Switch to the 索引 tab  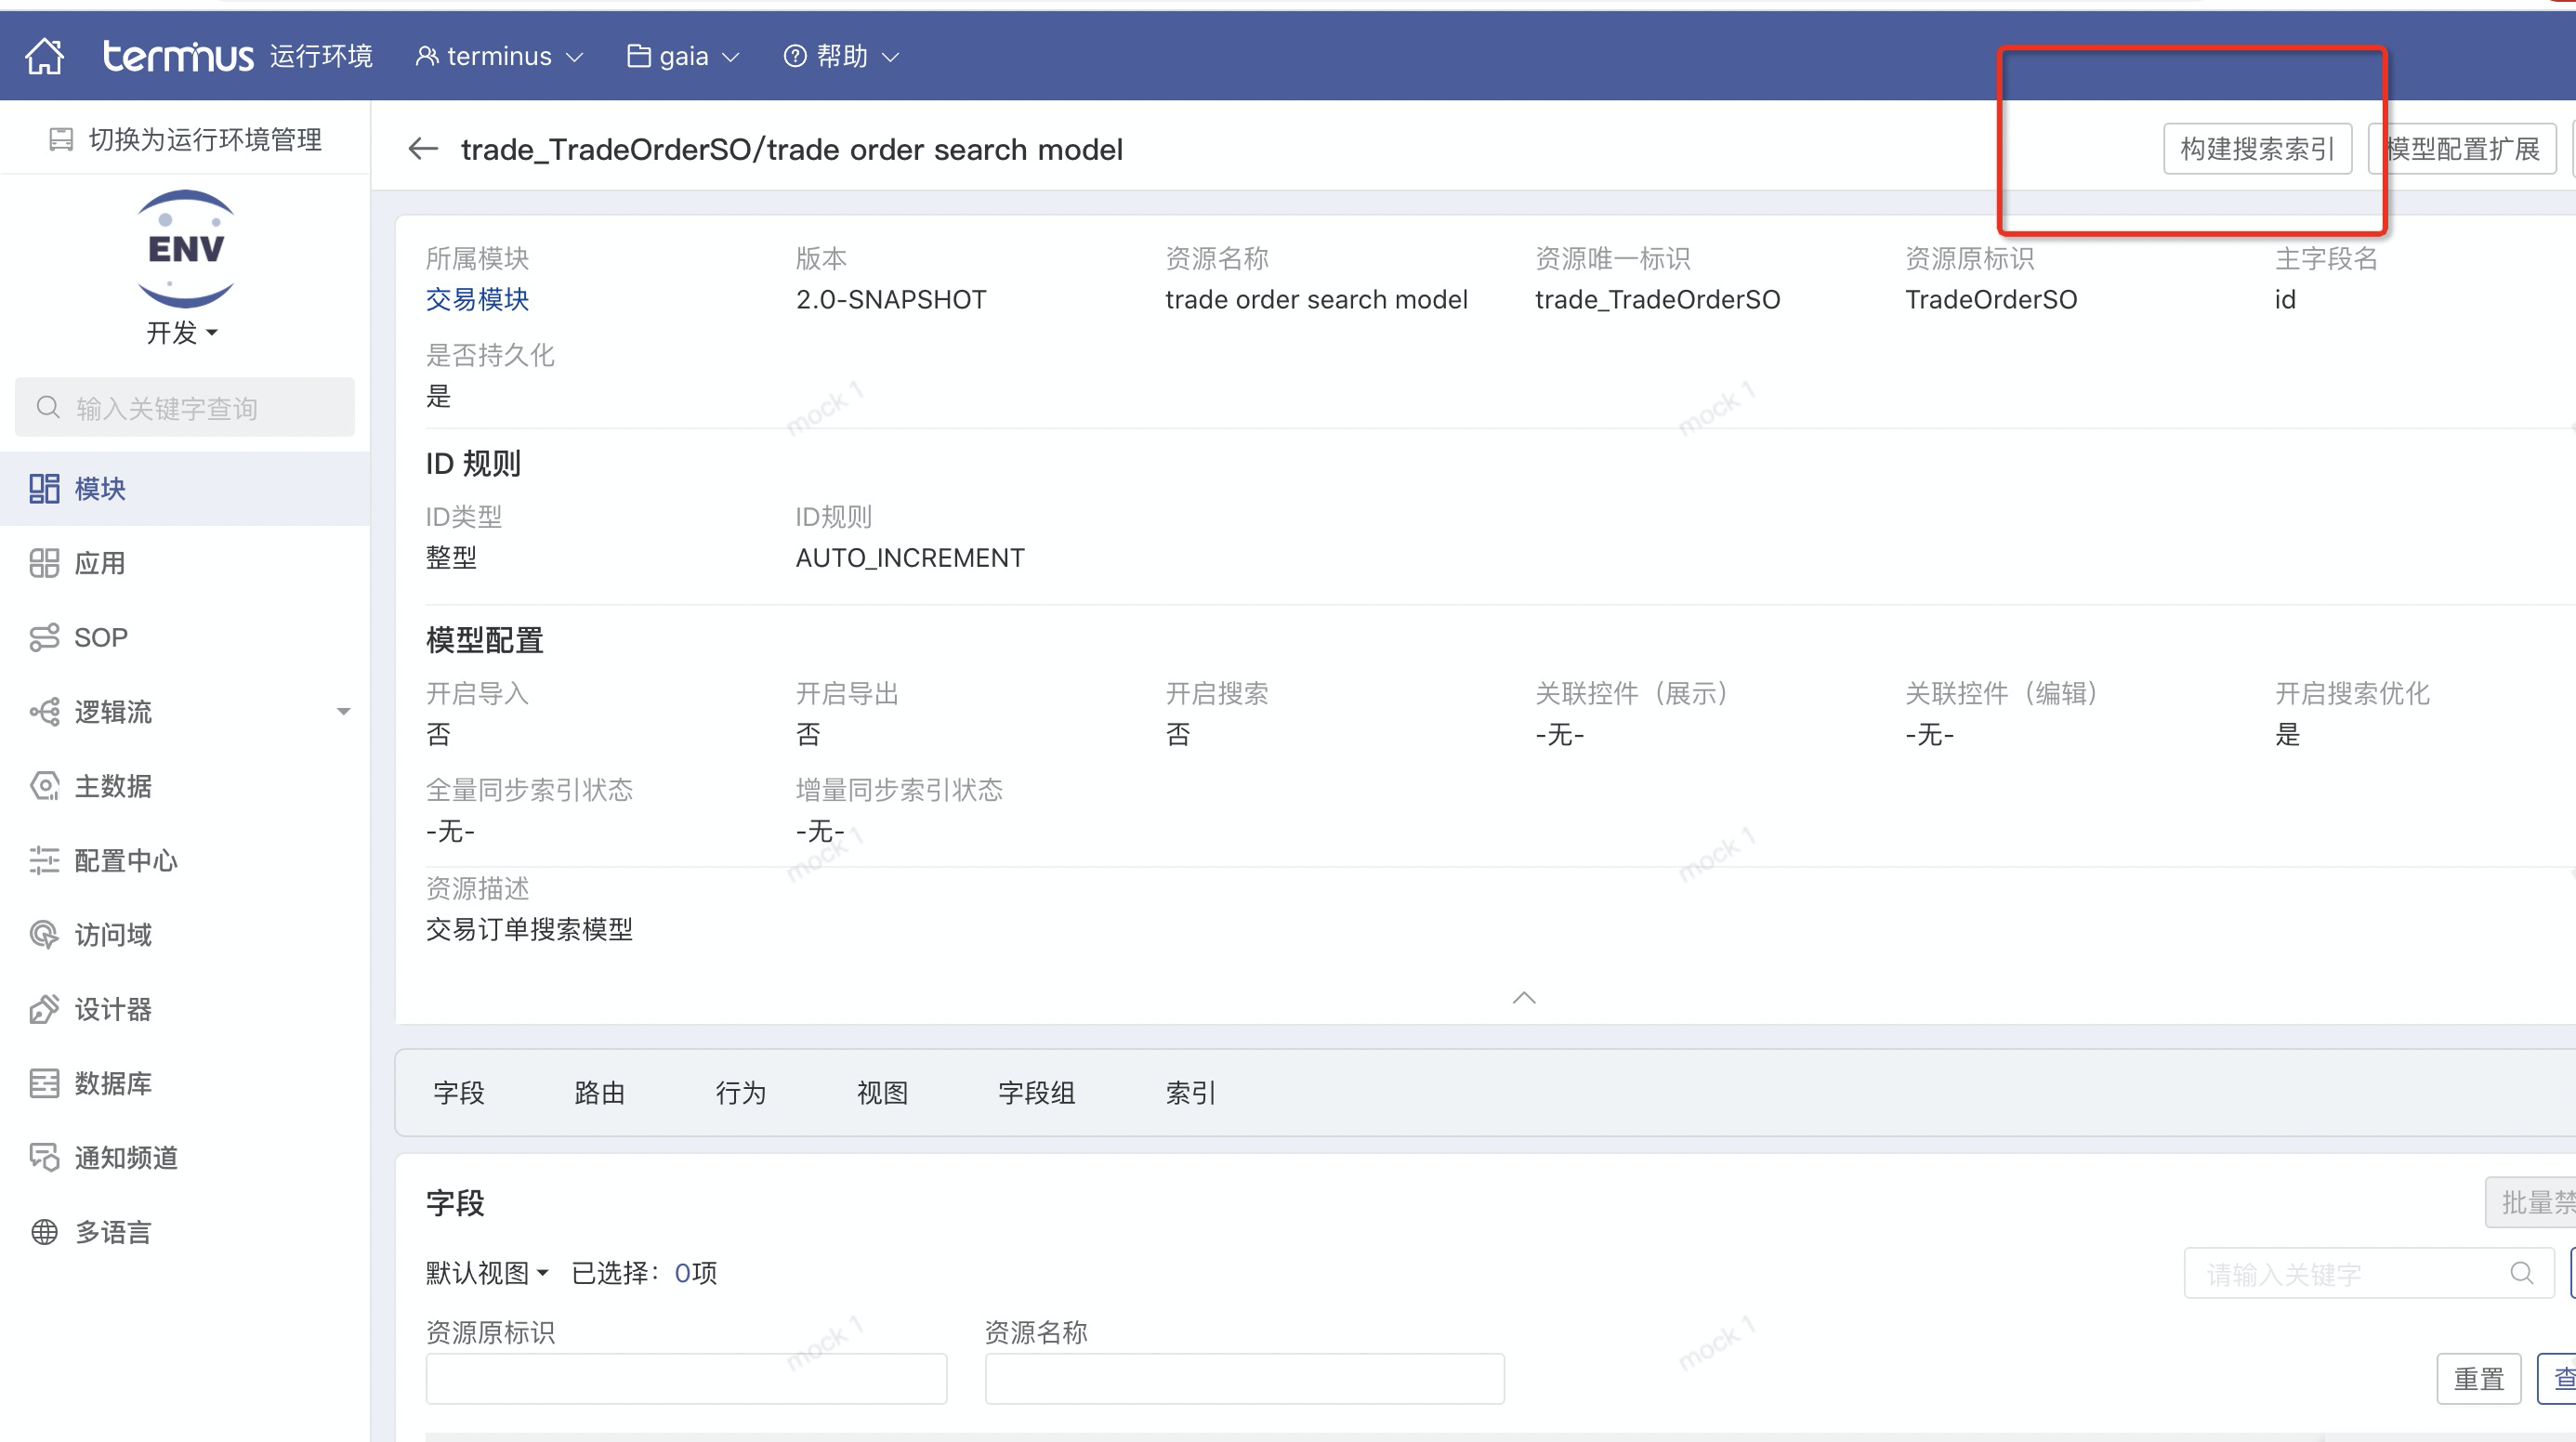tap(1191, 1093)
